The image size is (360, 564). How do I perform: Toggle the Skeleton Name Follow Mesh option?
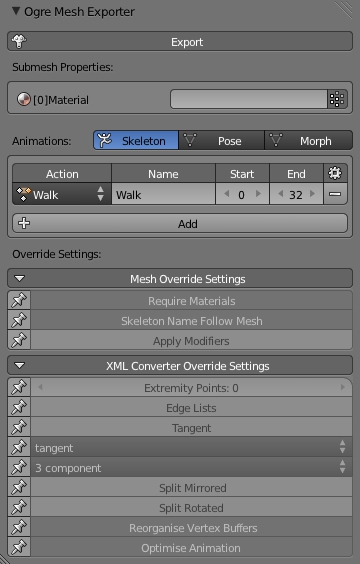[191, 320]
